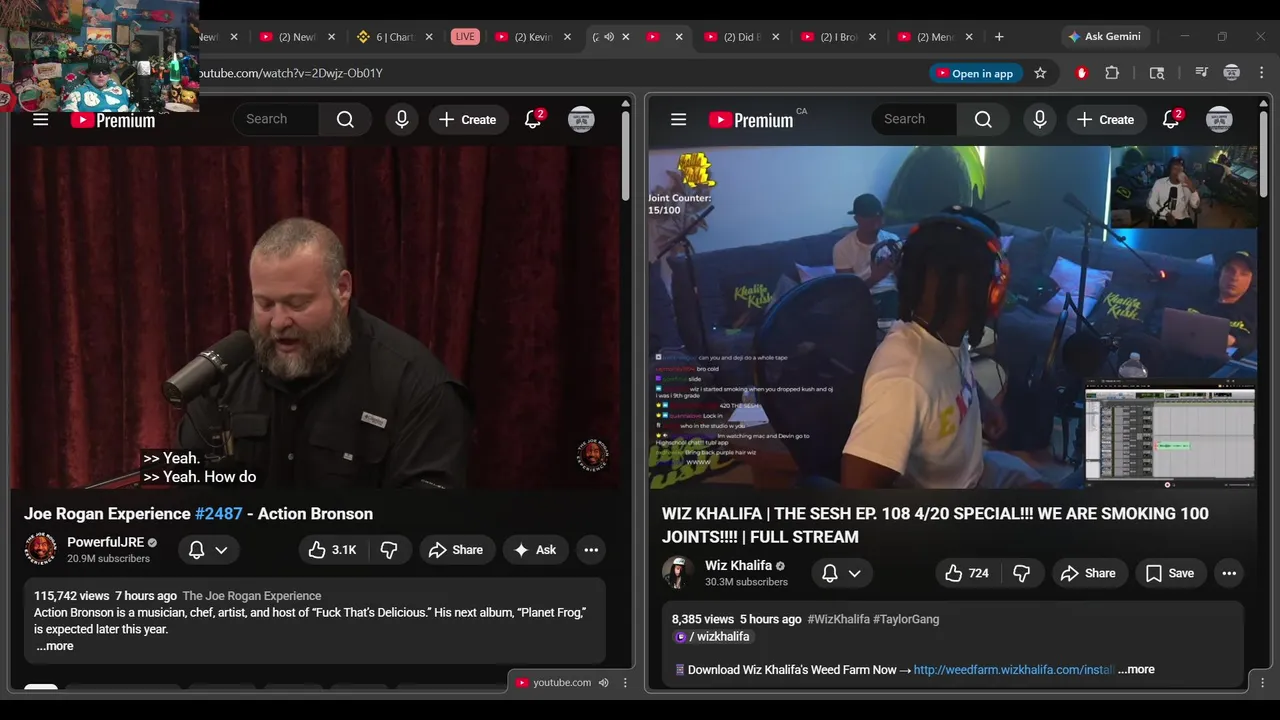The image size is (1280, 720).
Task: Click the red shield extension icon
Action: click(1081, 73)
